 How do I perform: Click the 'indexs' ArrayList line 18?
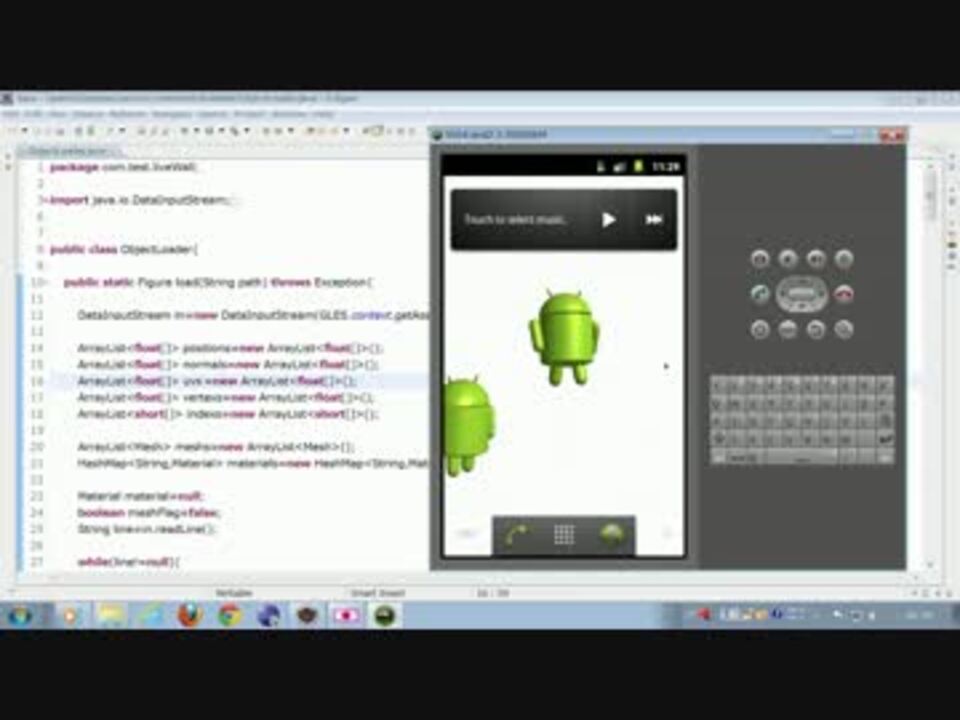click(228, 414)
